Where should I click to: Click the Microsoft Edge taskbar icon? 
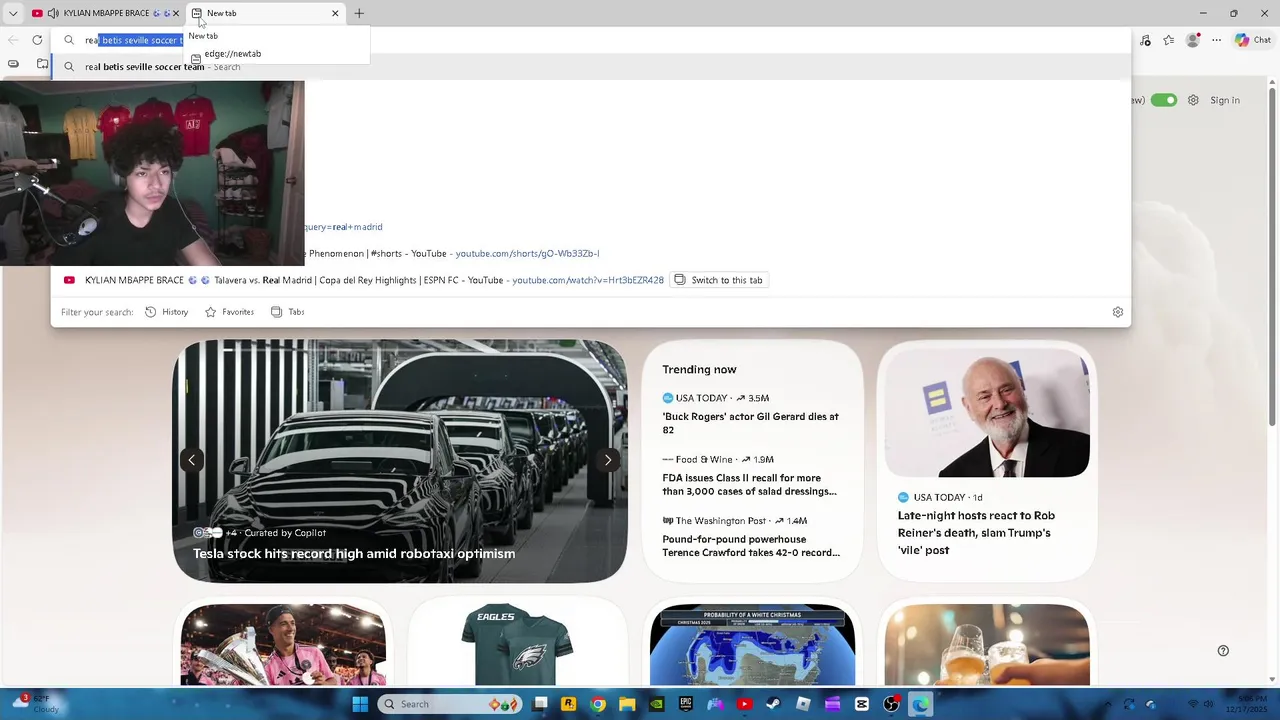click(920, 704)
